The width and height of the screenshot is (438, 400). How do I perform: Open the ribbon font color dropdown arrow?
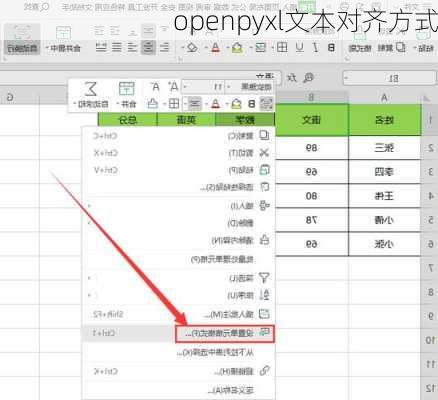click(x=206, y=48)
